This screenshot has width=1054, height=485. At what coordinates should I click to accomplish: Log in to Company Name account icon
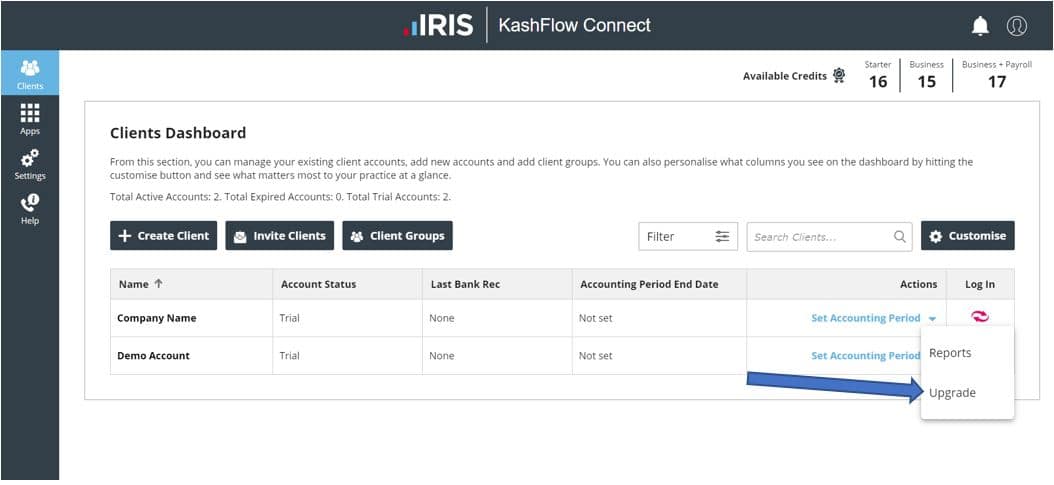pyautogui.click(x=980, y=317)
